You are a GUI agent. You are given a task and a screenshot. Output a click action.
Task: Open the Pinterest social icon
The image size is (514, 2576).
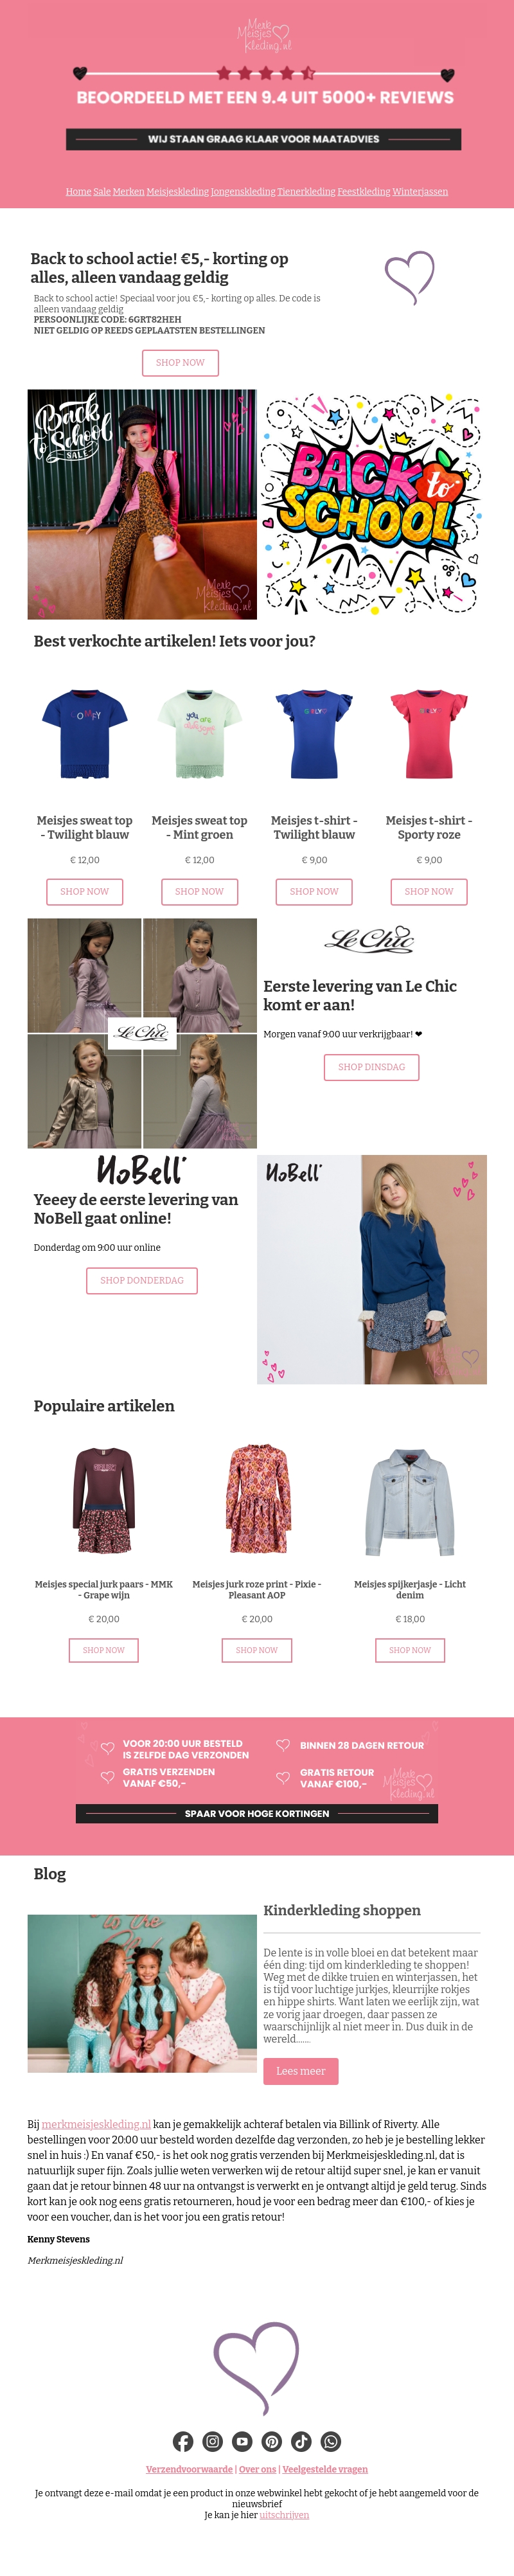pos(272,2441)
